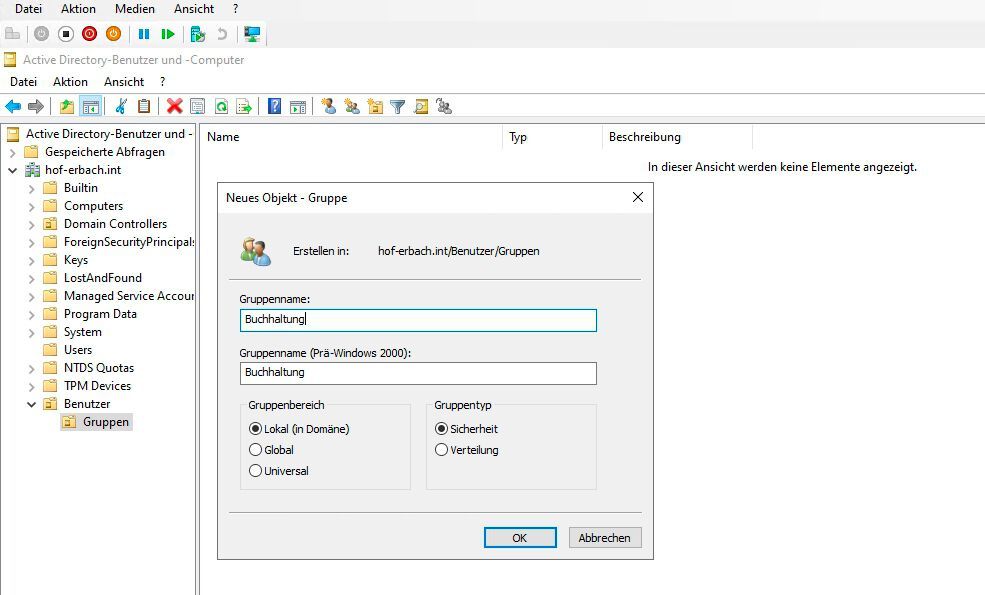Click the Create new user toolbar icon
Image resolution: width=985 pixels, height=595 pixels.
[328, 106]
